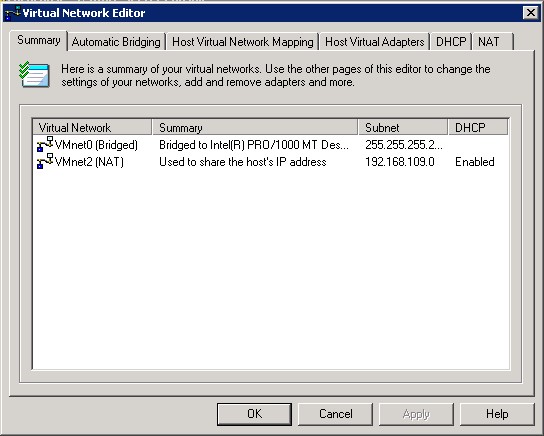Select the VMnet2 (NAT) row
544x436 pixels.
tap(271, 162)
